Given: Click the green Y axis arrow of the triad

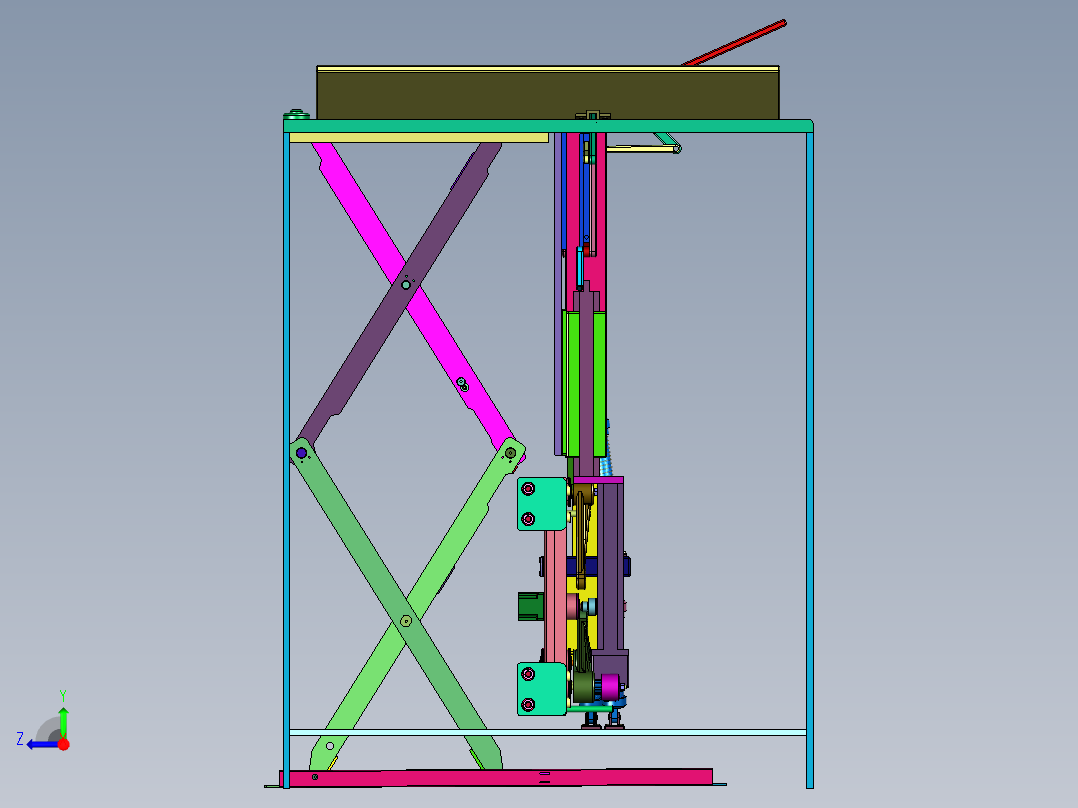Looking at the screenshot, I should [x=63, y=721].
